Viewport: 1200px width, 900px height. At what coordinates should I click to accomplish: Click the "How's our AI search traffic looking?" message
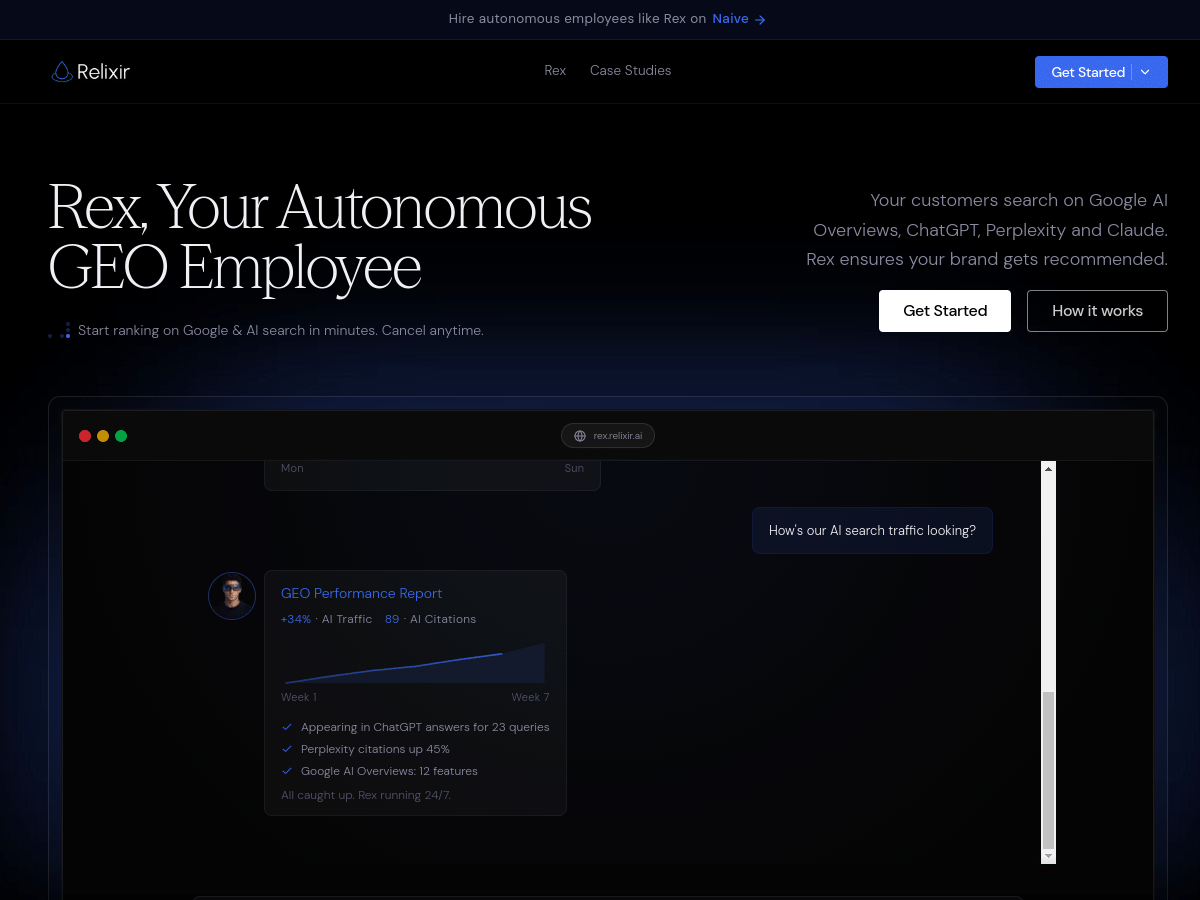(x=872, y=530)
